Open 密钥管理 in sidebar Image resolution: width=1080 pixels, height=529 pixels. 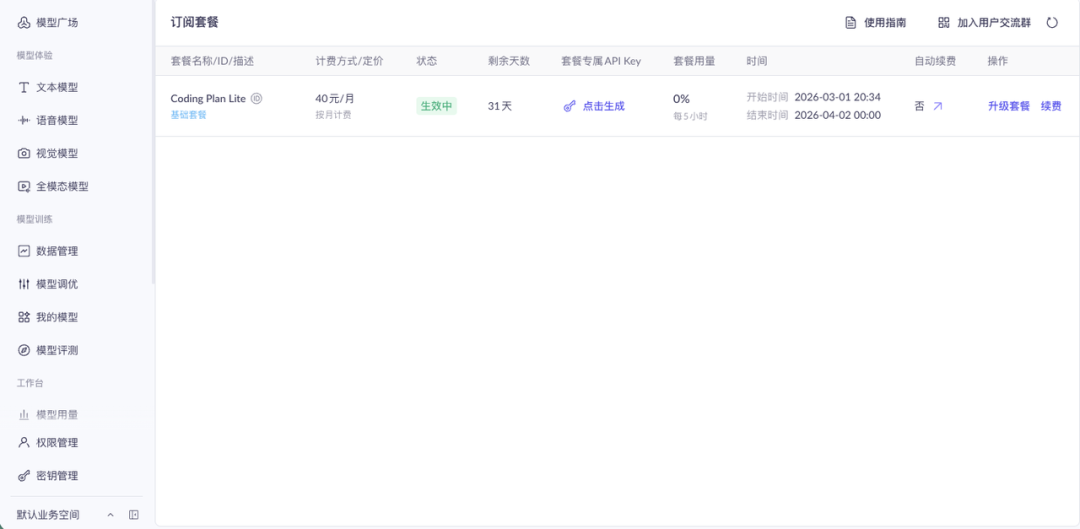tap(56, 475)
